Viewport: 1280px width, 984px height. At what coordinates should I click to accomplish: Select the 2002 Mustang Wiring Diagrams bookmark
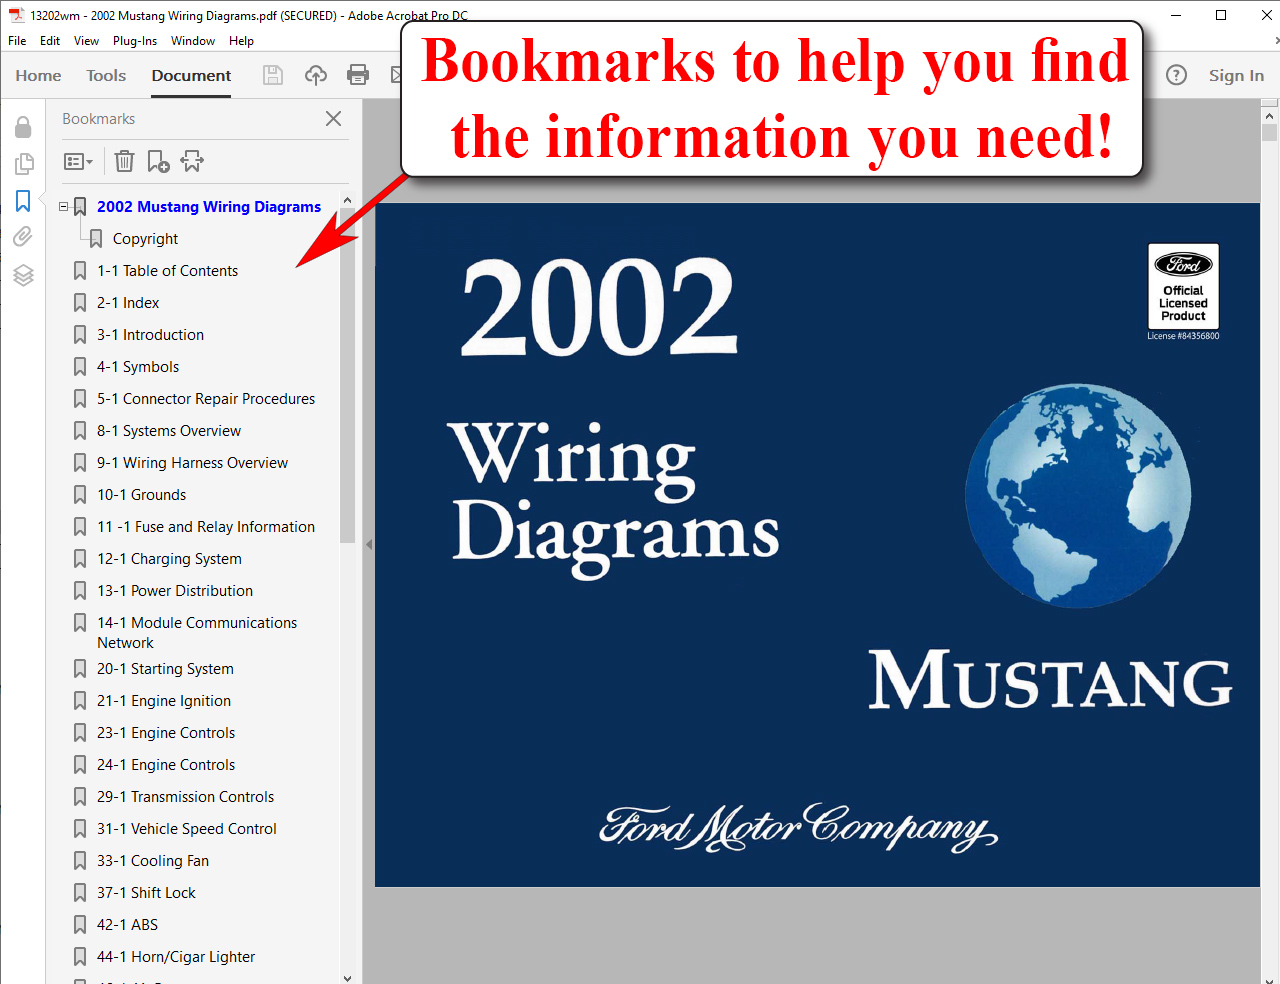pyautogui.click(x=209, y=207)
